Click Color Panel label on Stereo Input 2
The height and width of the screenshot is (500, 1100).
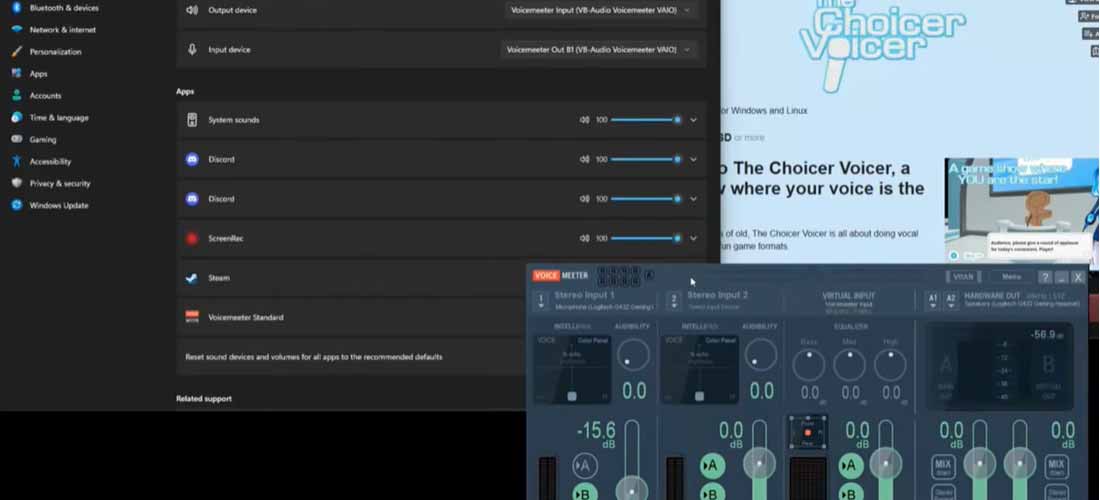[x=721, y=341]
